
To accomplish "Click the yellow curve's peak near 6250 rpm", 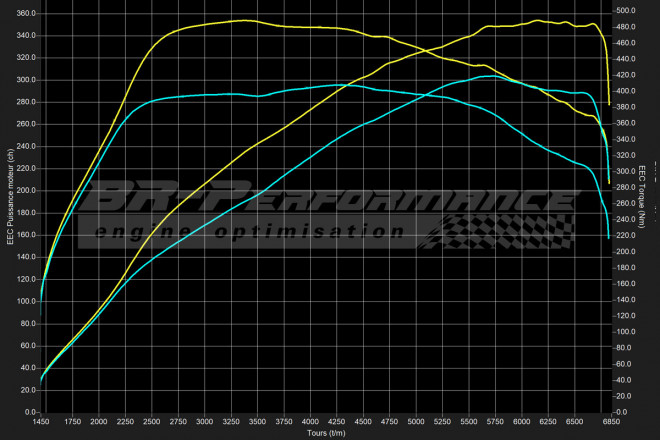I will pyautogui.click(x=540, y=20).
